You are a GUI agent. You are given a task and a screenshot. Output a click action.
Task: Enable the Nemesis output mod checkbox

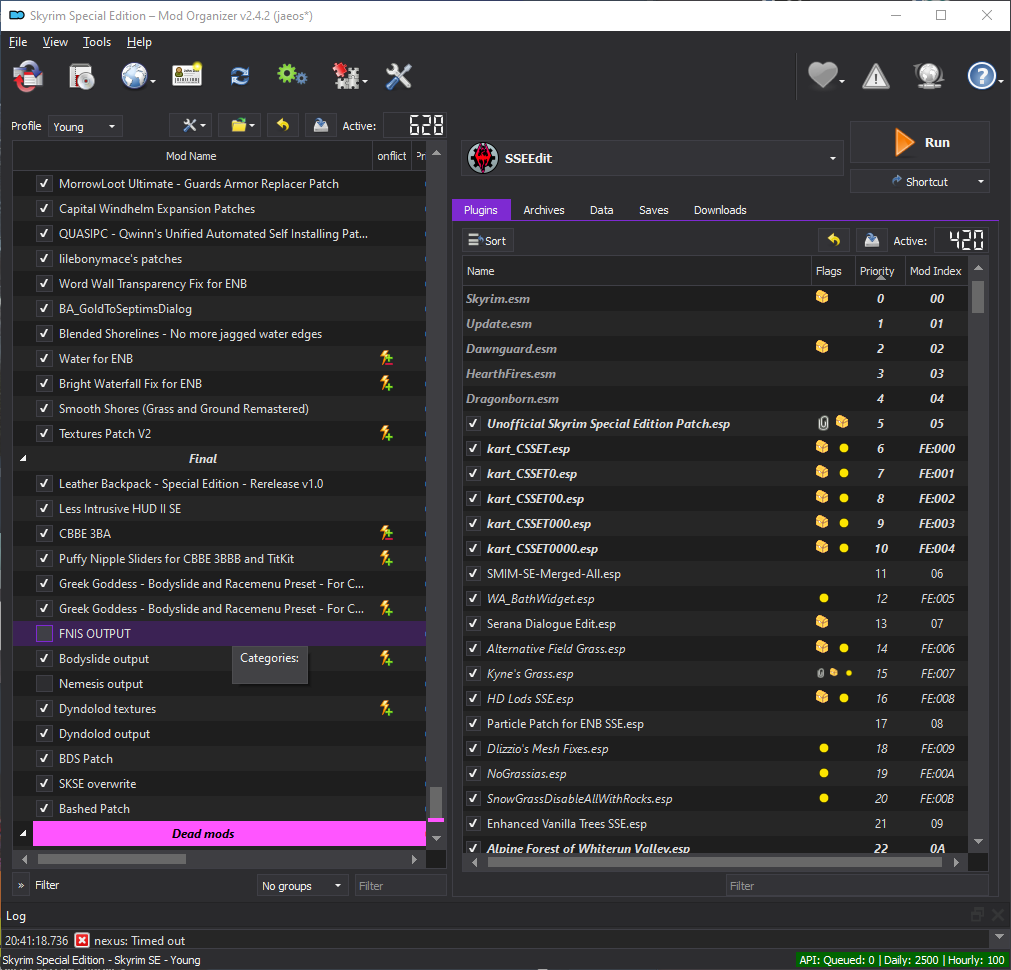(44, 684)
